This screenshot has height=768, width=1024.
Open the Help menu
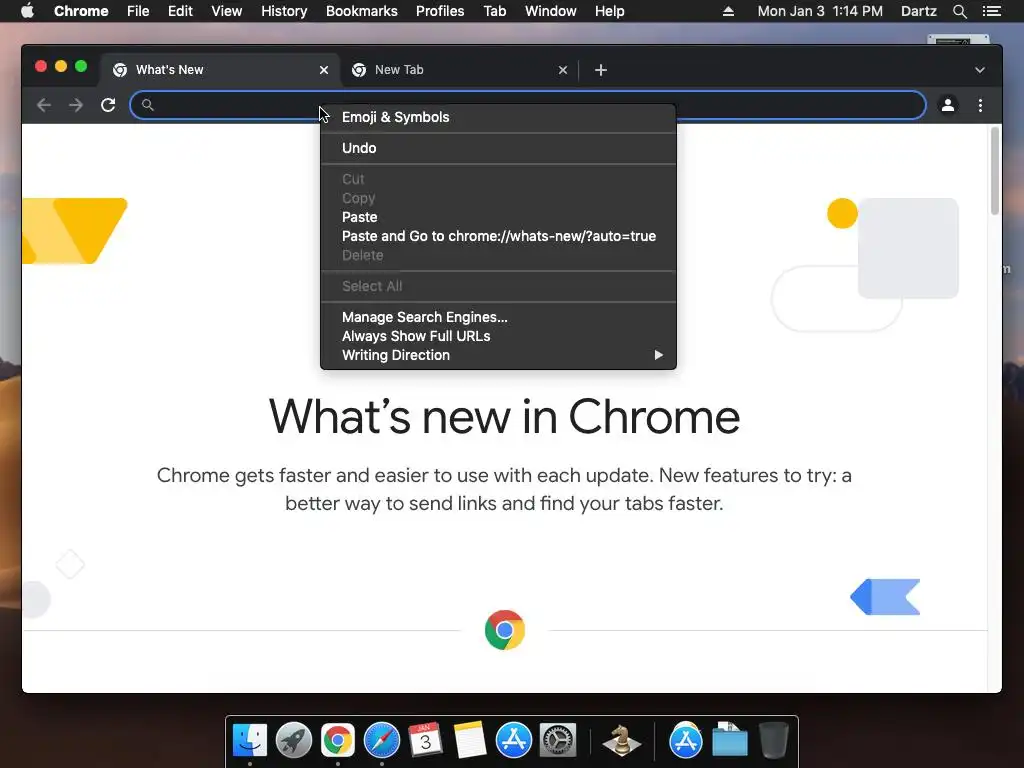pyautogui.click(x=609, y=11)
